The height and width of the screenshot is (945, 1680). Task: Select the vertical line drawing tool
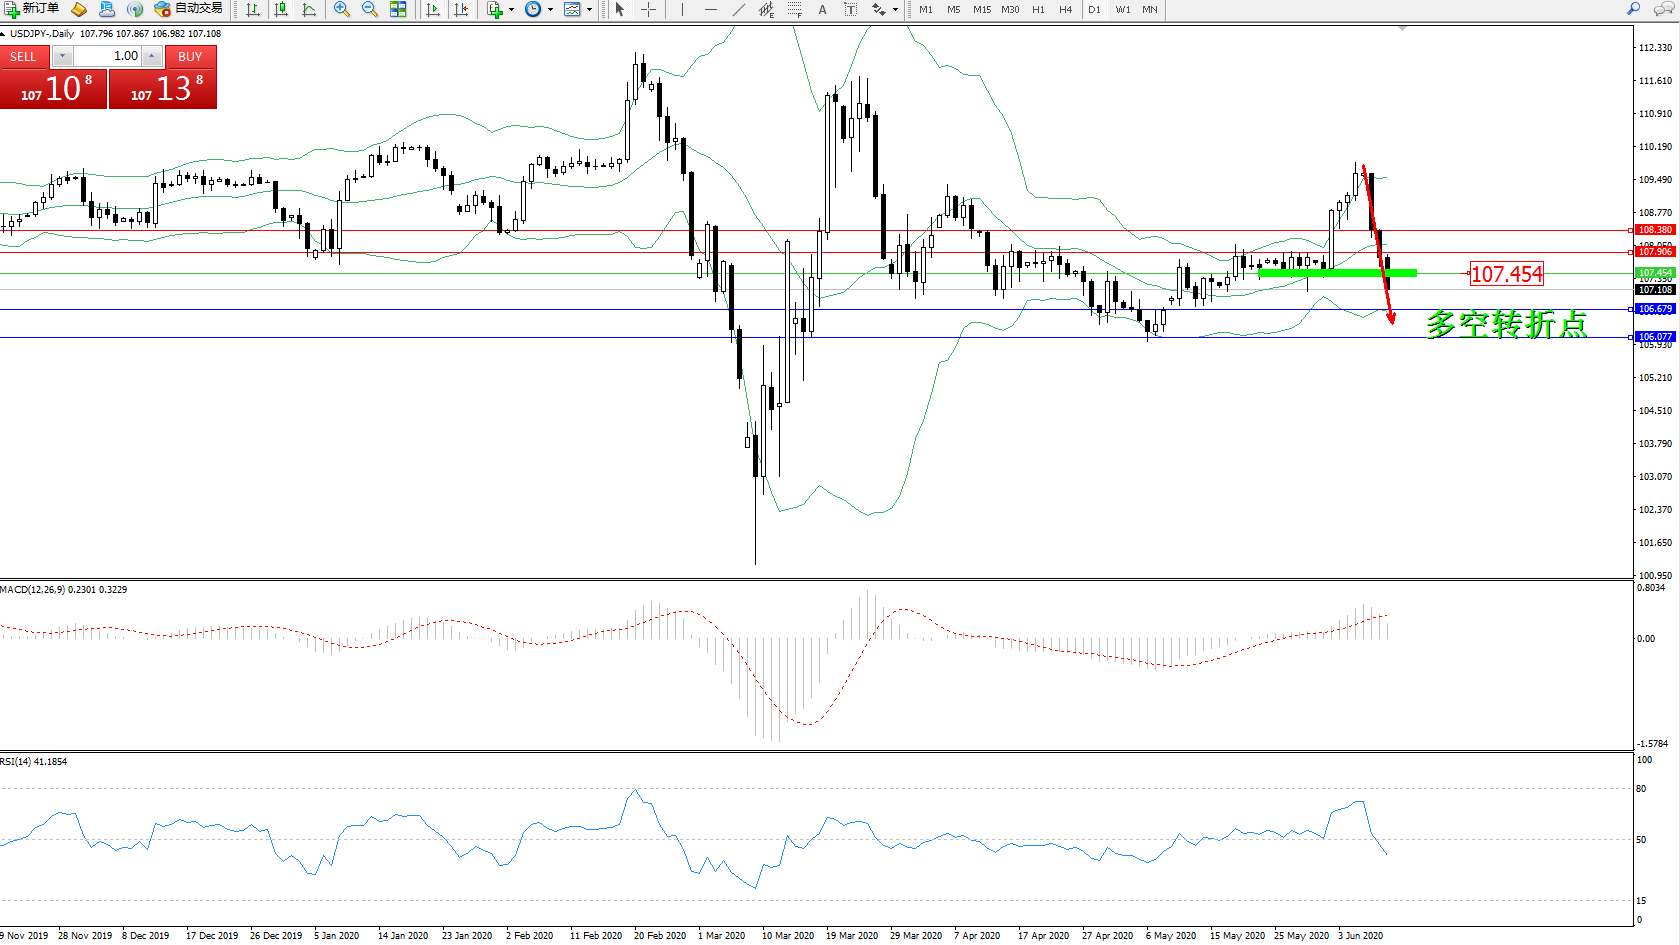point(682,9)
